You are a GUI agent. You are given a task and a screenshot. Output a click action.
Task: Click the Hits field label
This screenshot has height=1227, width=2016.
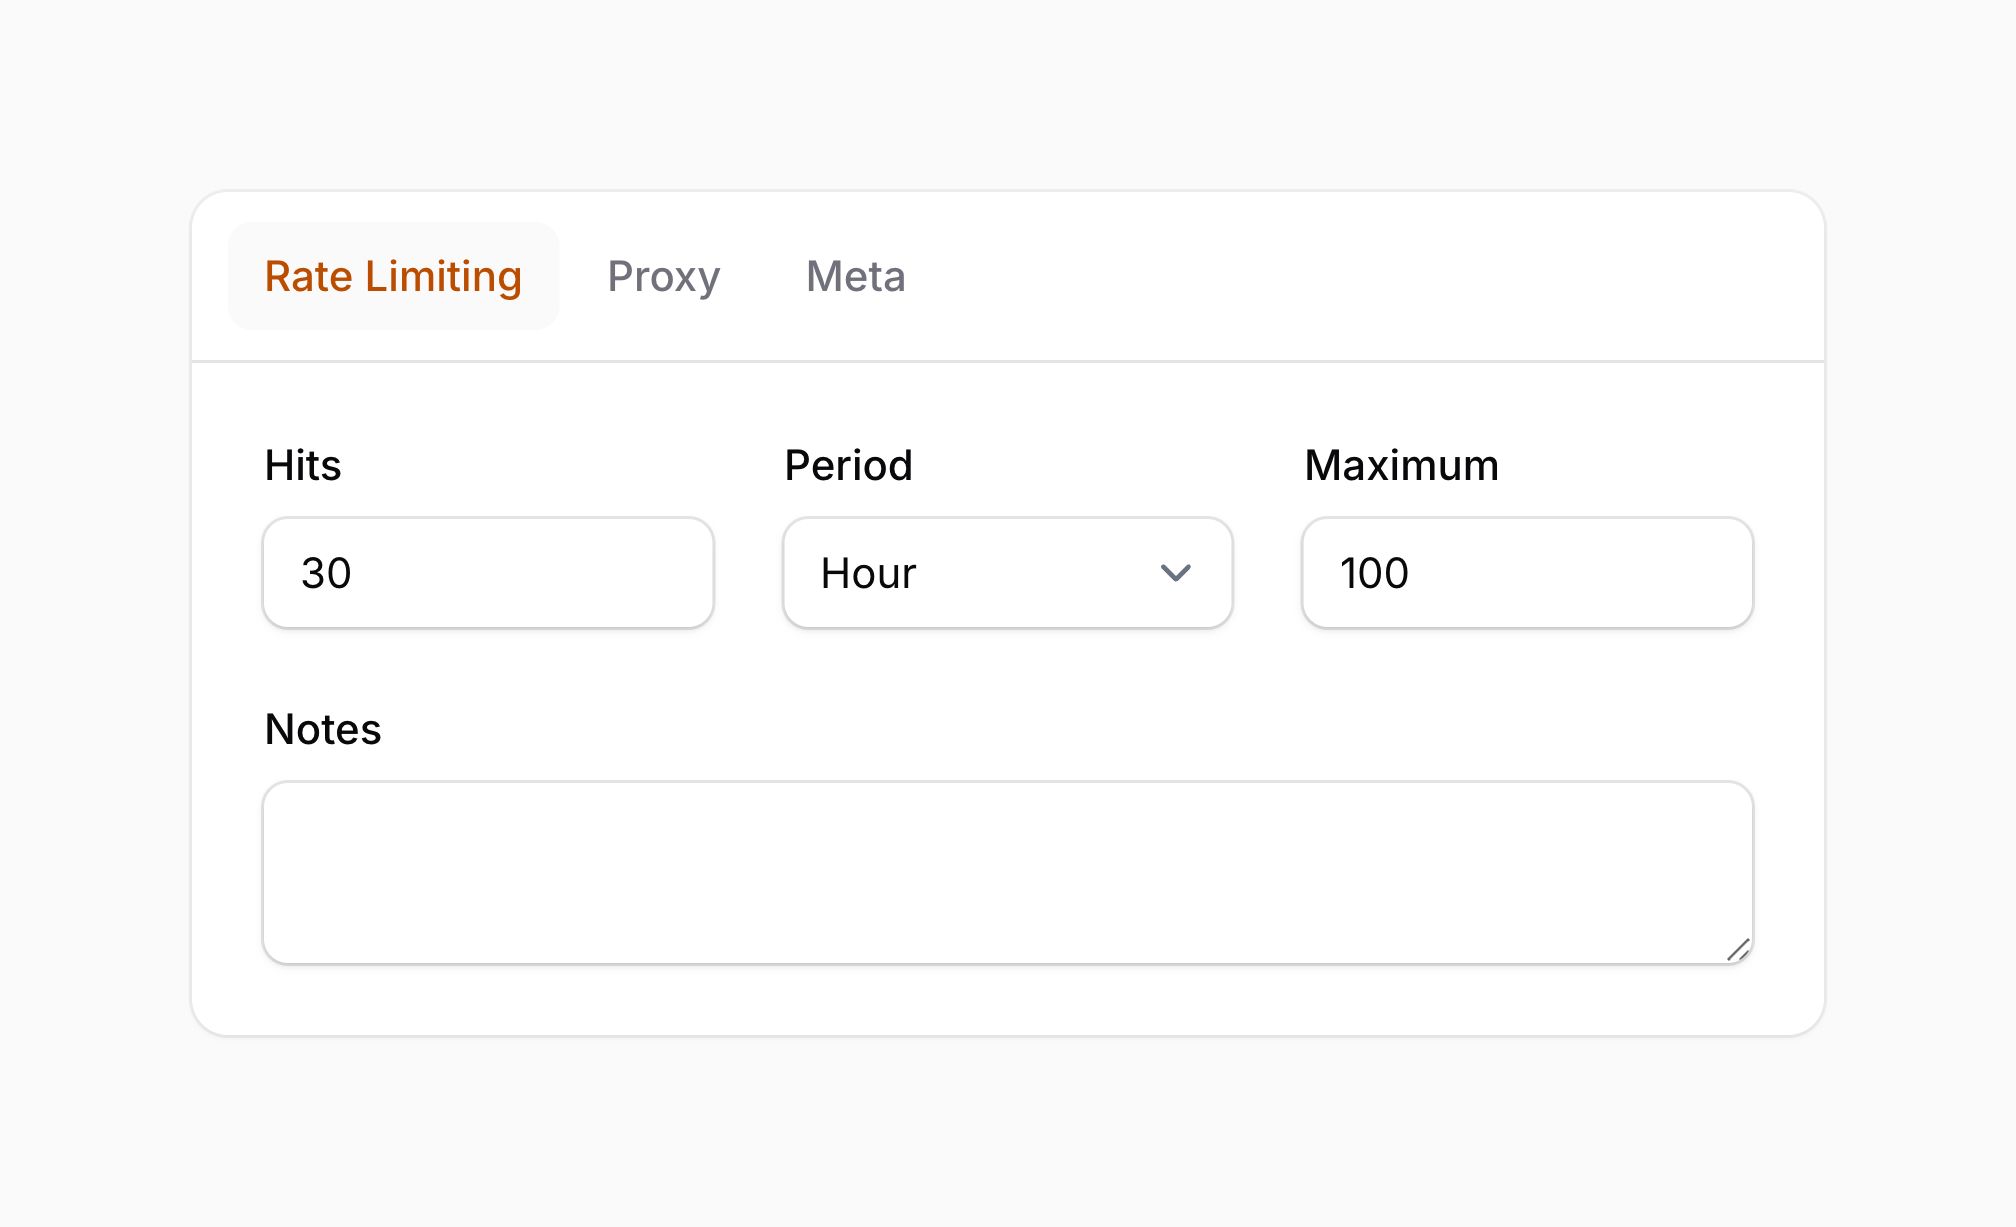click(303, 466)
